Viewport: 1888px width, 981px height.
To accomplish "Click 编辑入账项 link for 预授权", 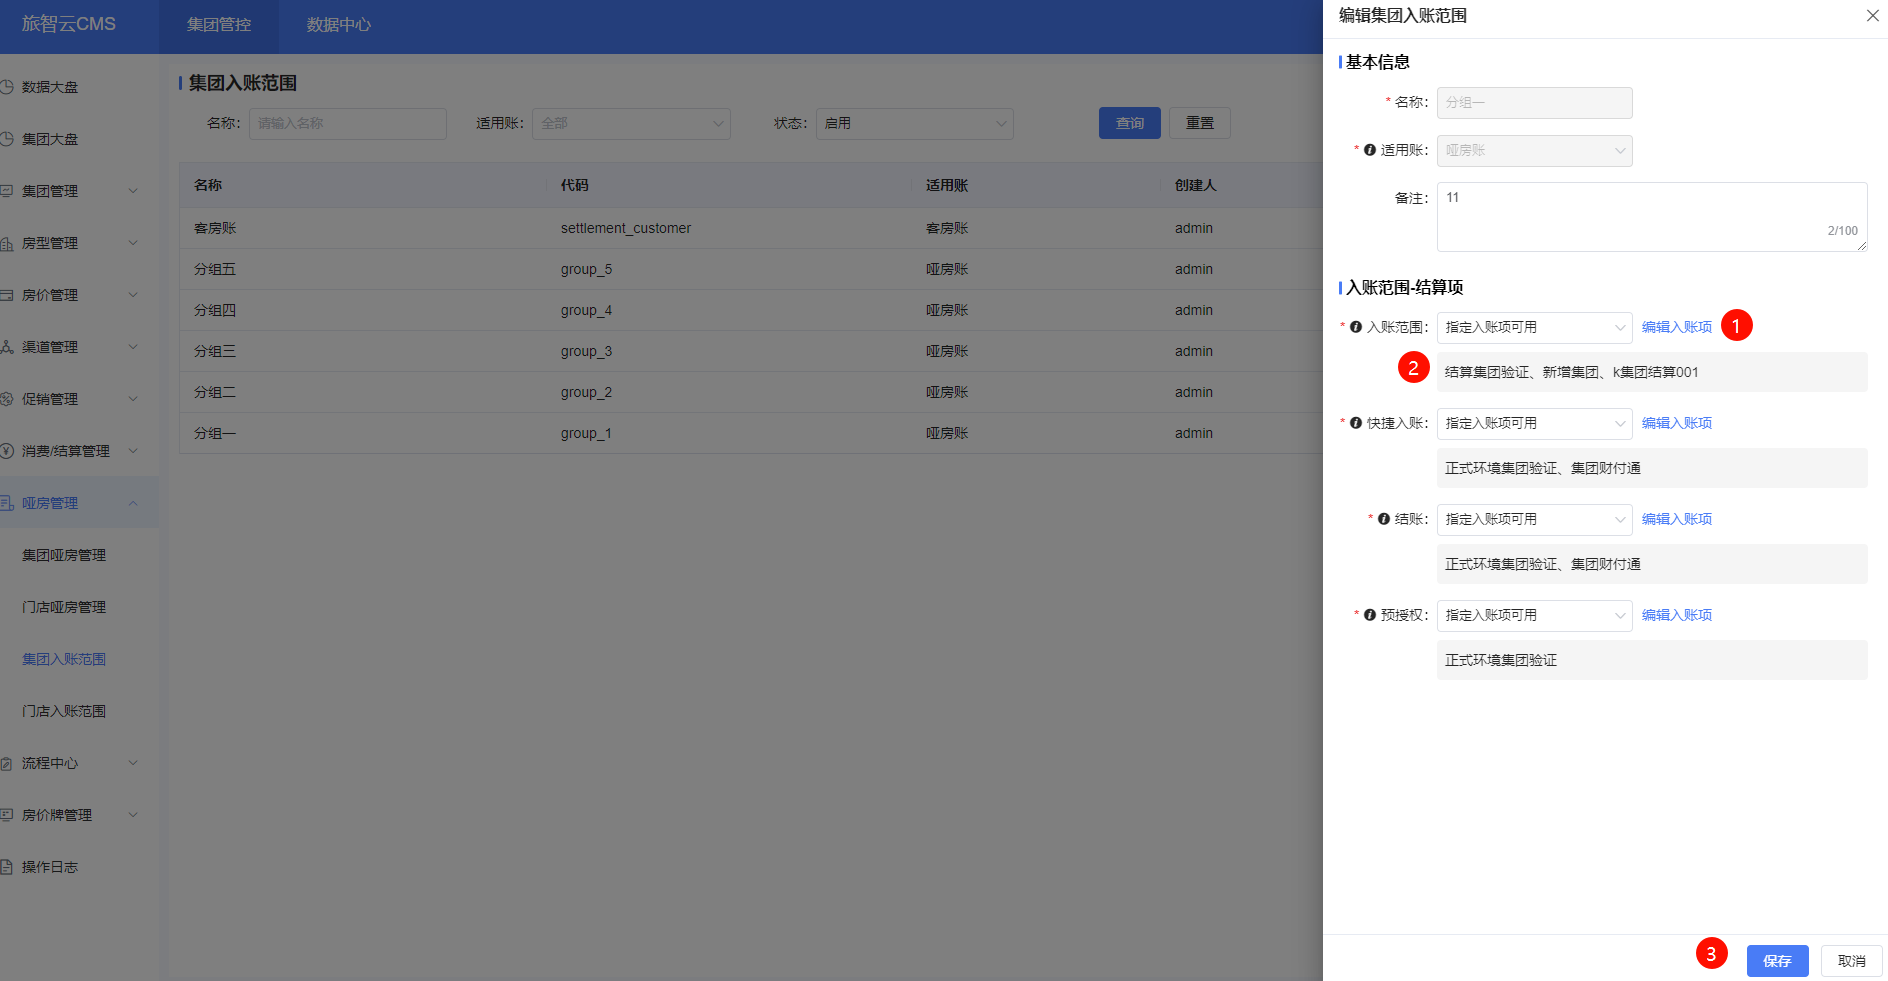I will (x=1677, y=615).
